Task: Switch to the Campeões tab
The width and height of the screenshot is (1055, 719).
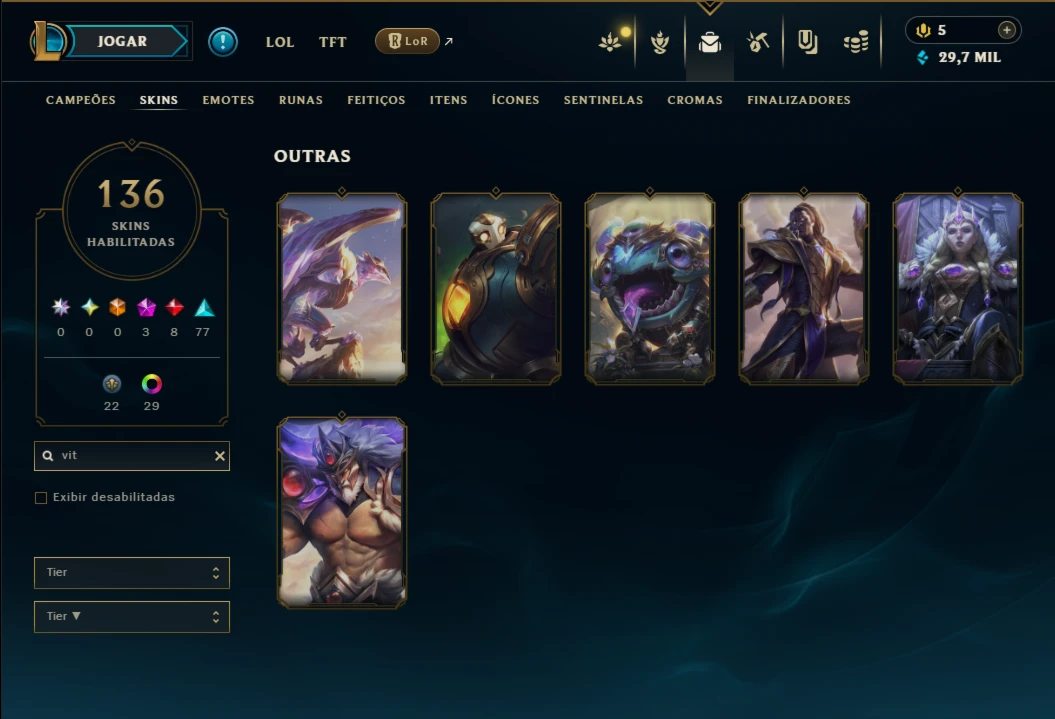Action: click(x=81, y=100)
